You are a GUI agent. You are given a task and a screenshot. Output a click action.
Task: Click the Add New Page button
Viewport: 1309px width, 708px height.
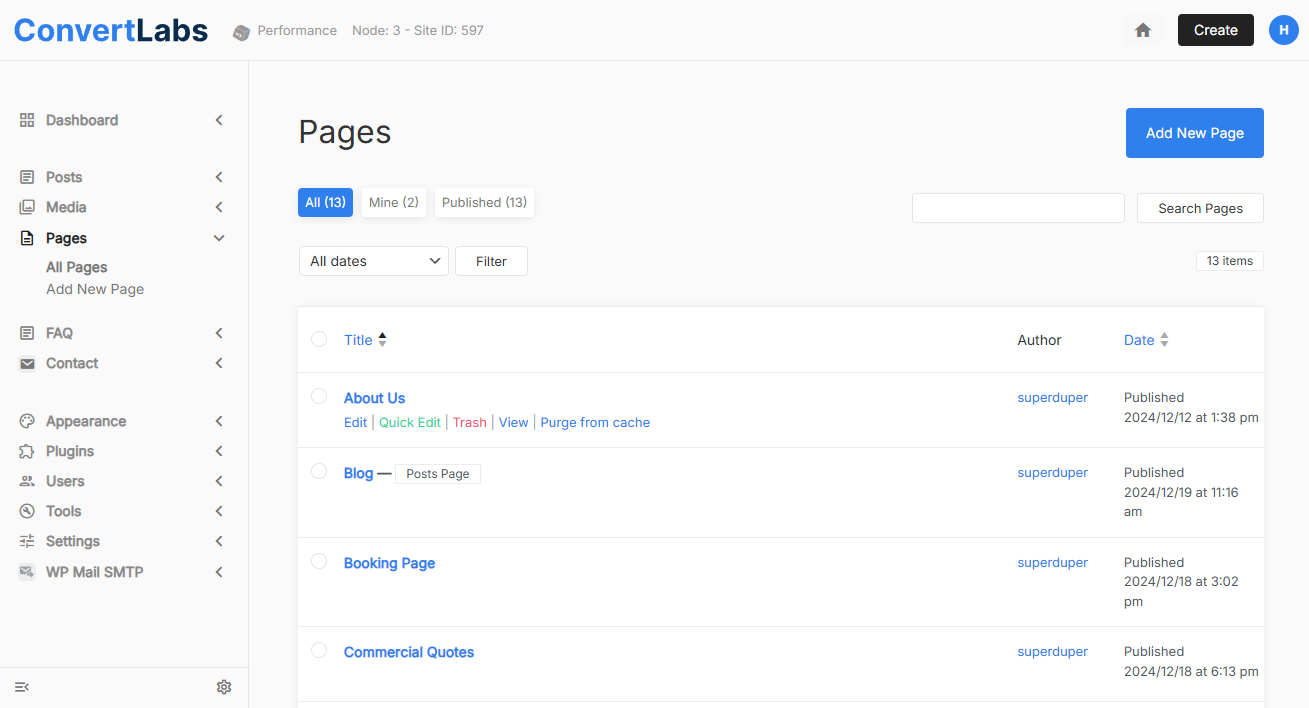point(1194,133)
